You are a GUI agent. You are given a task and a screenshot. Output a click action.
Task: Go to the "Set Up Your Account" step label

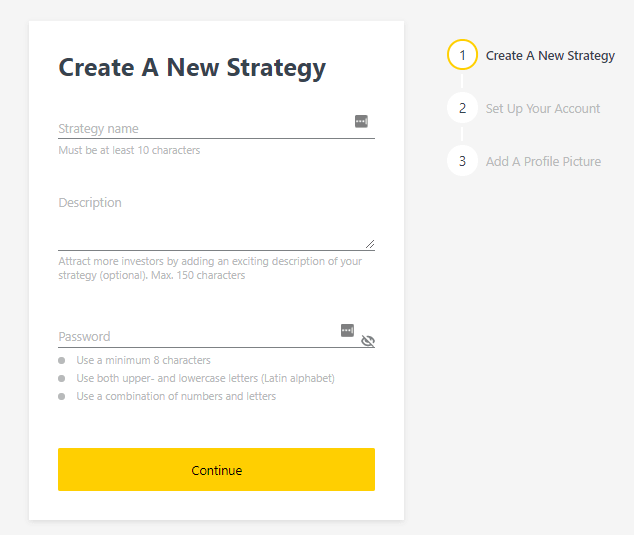tap(543, 108)
